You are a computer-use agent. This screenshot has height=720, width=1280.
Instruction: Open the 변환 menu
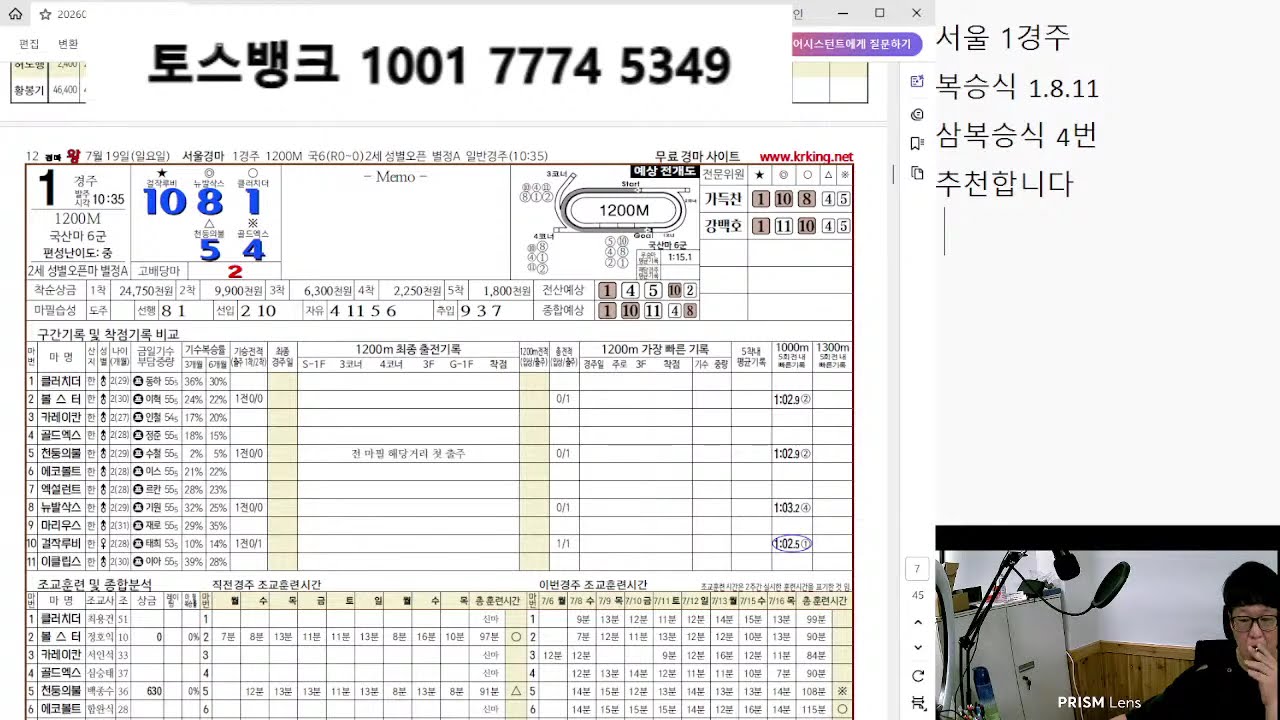pos(68,44)
